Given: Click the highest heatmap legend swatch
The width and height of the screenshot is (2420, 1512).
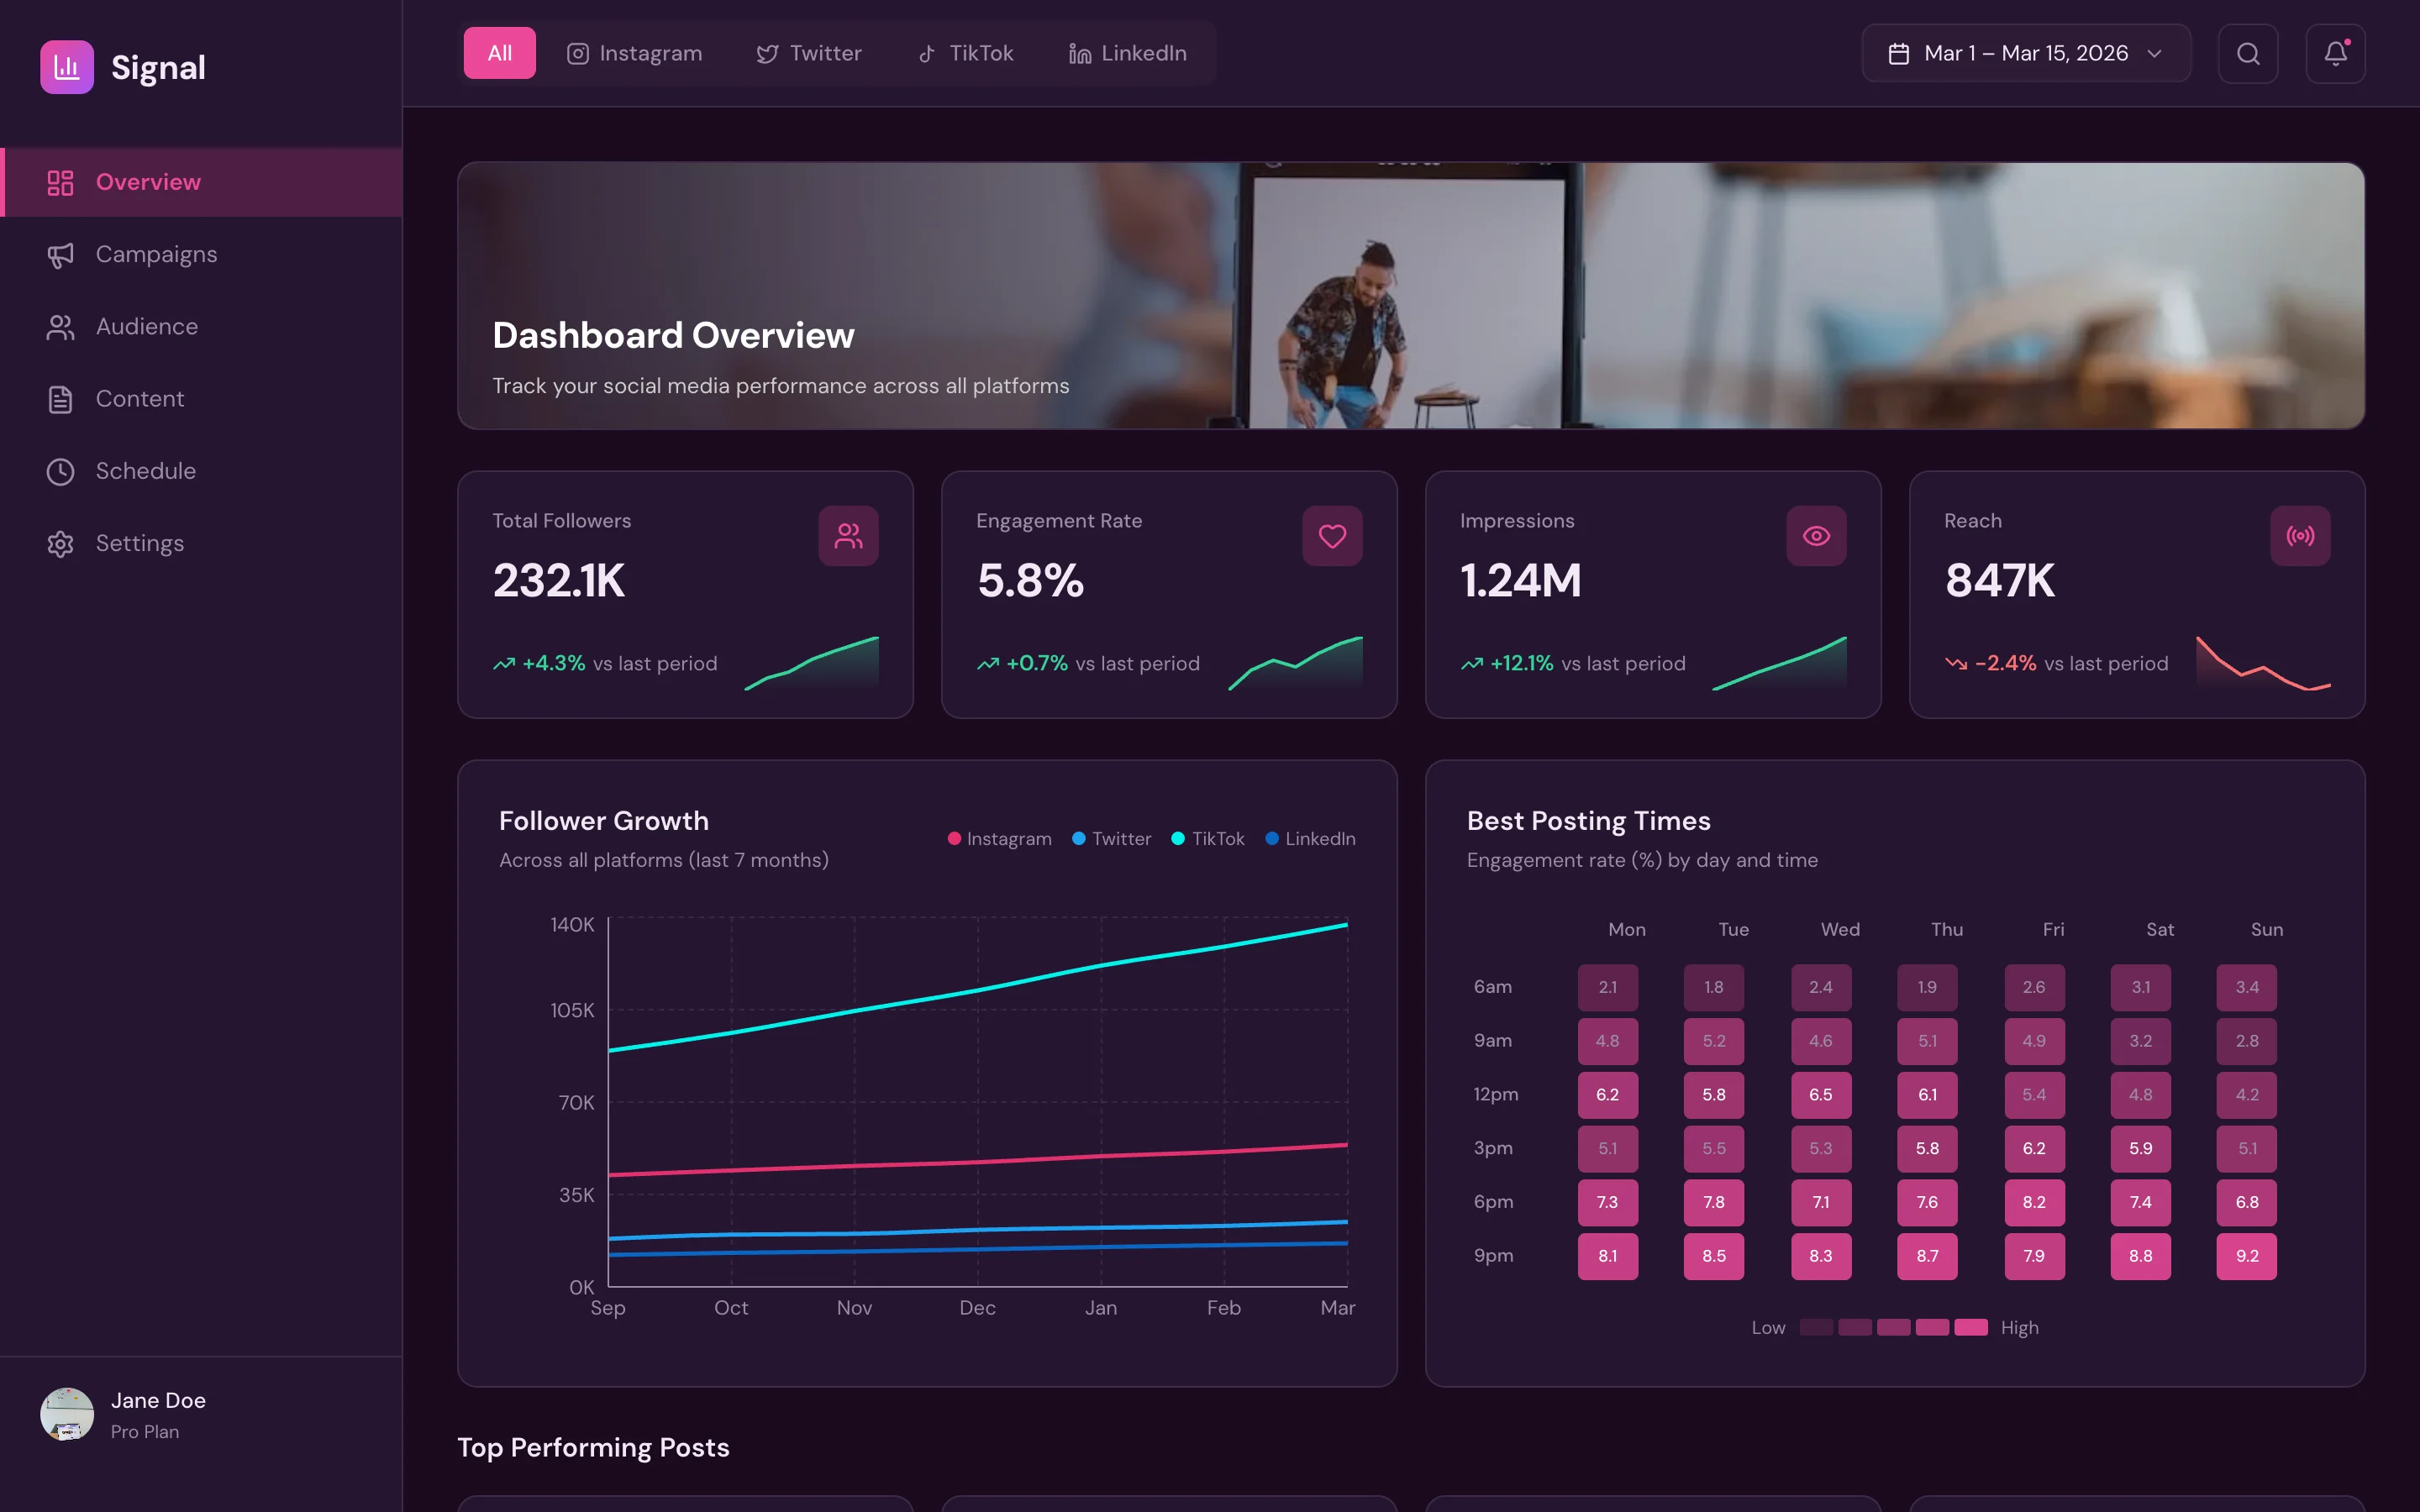Looking at the screenshot, I should click(x=1971, y=1327).
